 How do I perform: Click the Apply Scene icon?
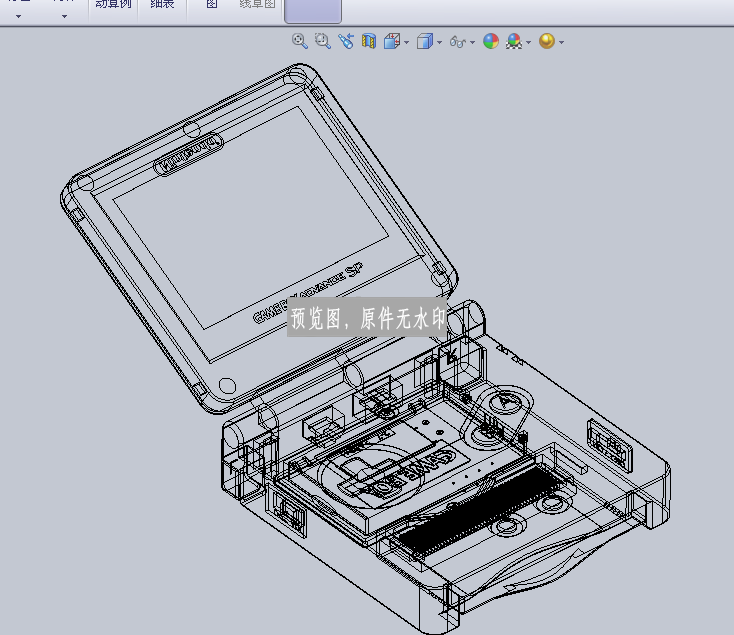pos(514,41)
